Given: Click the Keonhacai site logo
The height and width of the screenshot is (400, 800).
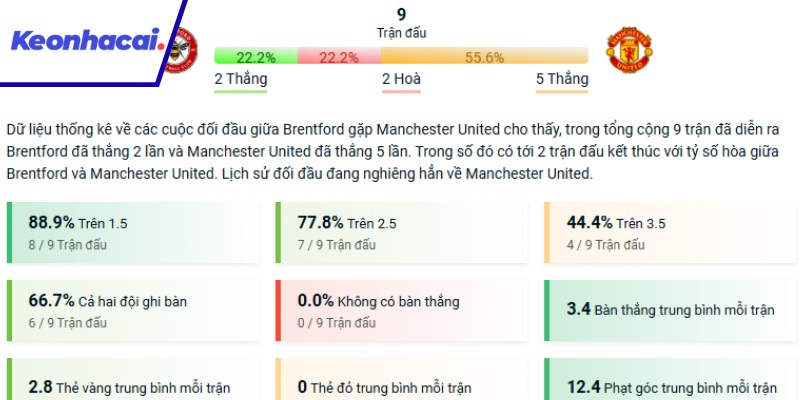Looking at the screenshot, I should pos(85,42).
